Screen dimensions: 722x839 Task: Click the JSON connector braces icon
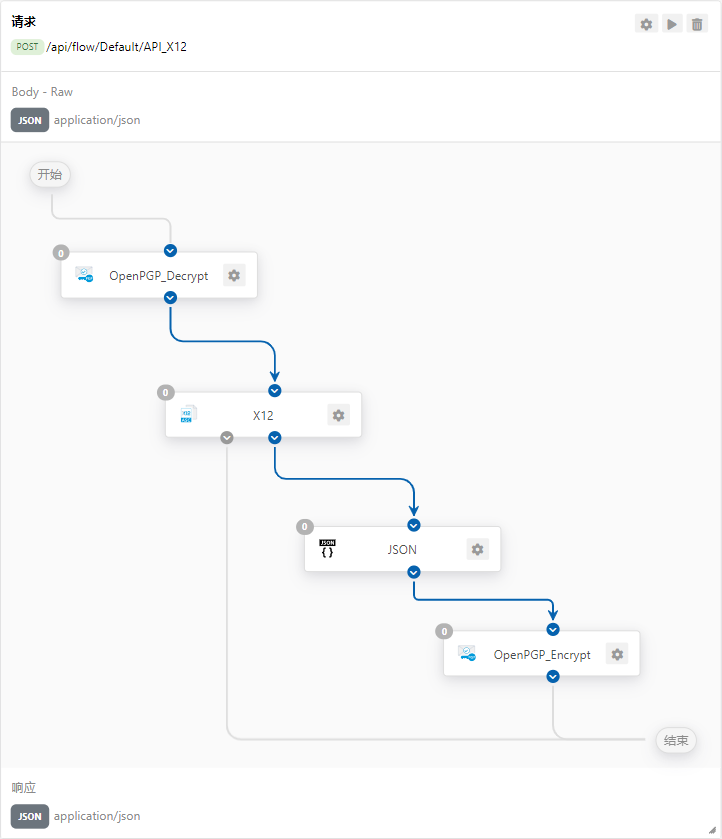(x=327, y=549)
